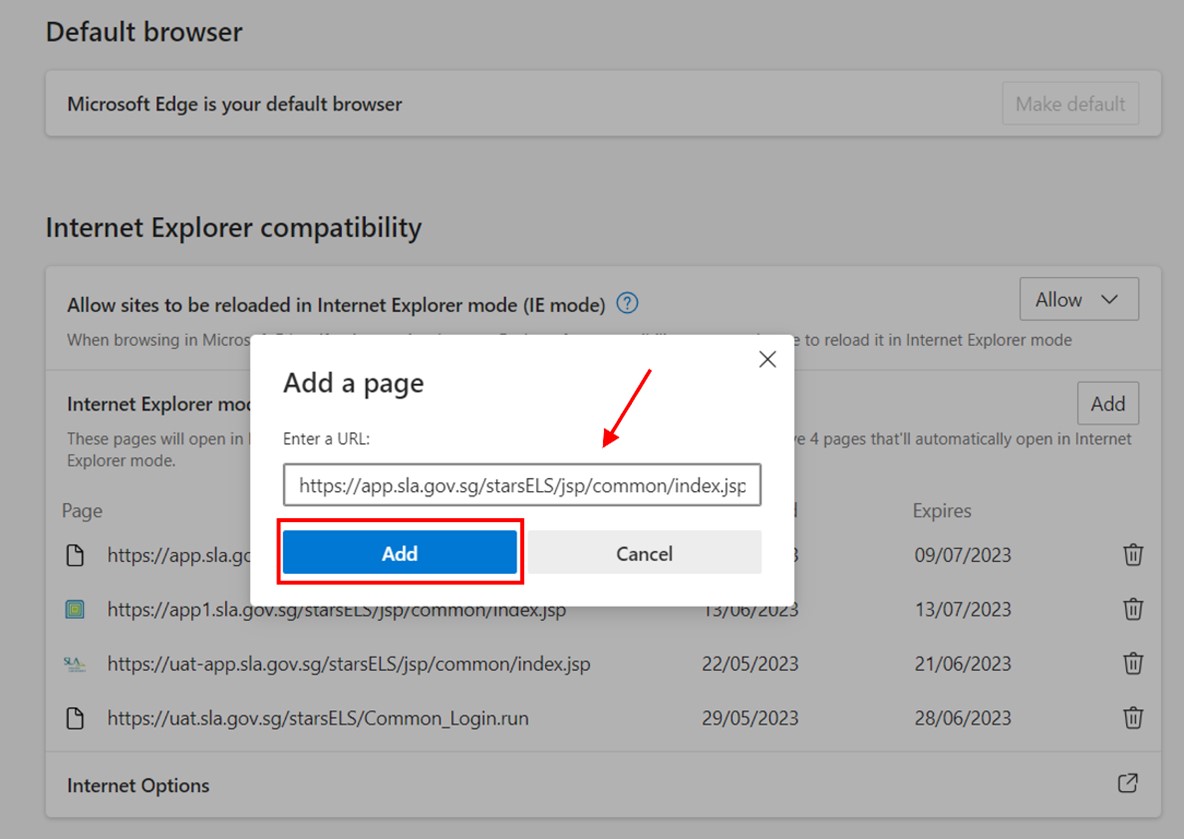Click the Page column header
1184x839 pixels.
point(82,511)
